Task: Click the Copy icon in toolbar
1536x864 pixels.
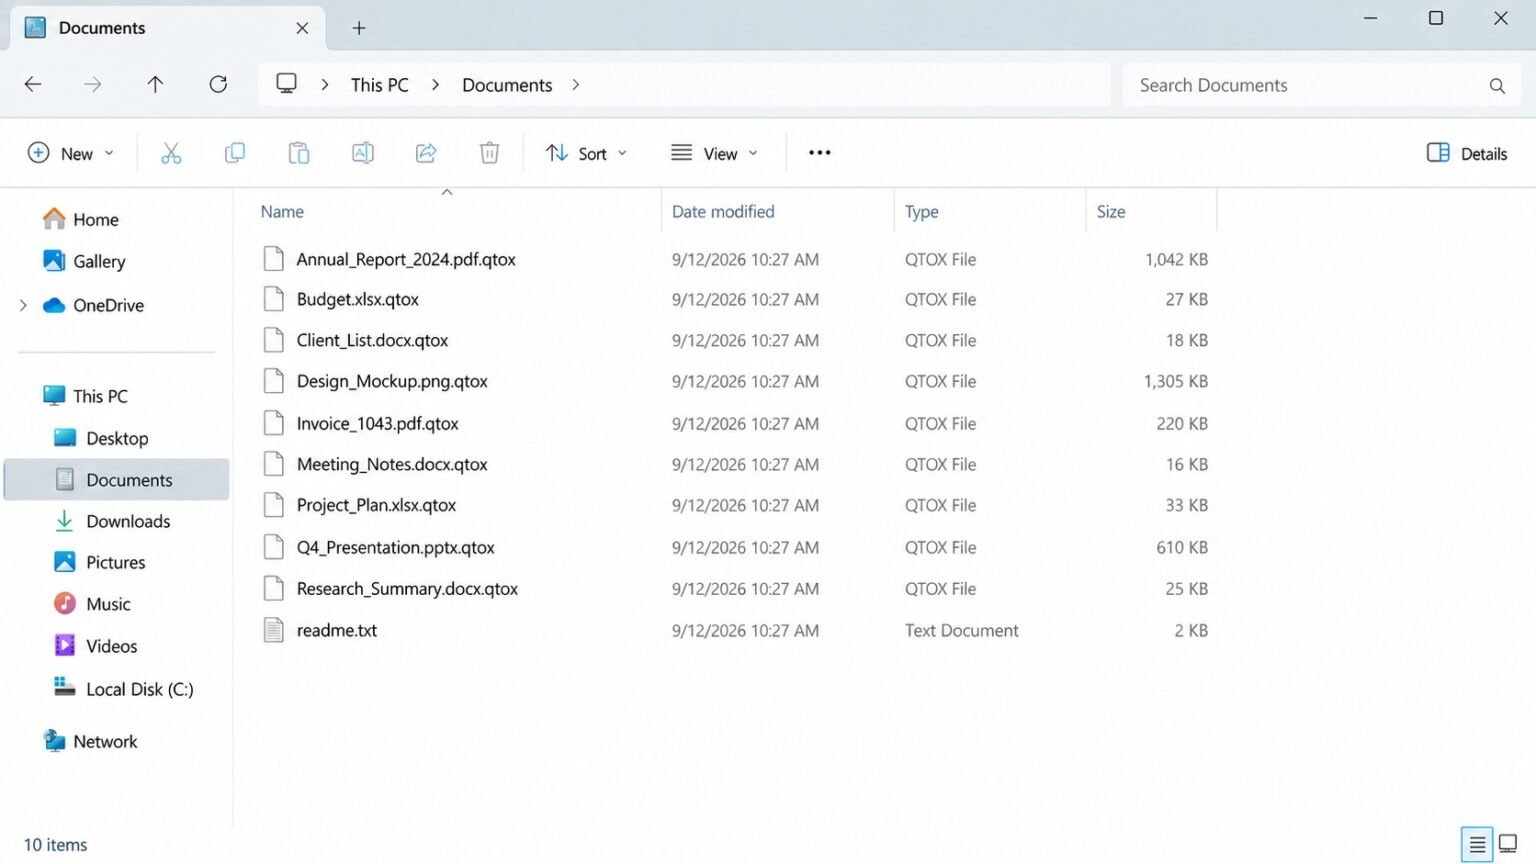Action: pos(235,153)
